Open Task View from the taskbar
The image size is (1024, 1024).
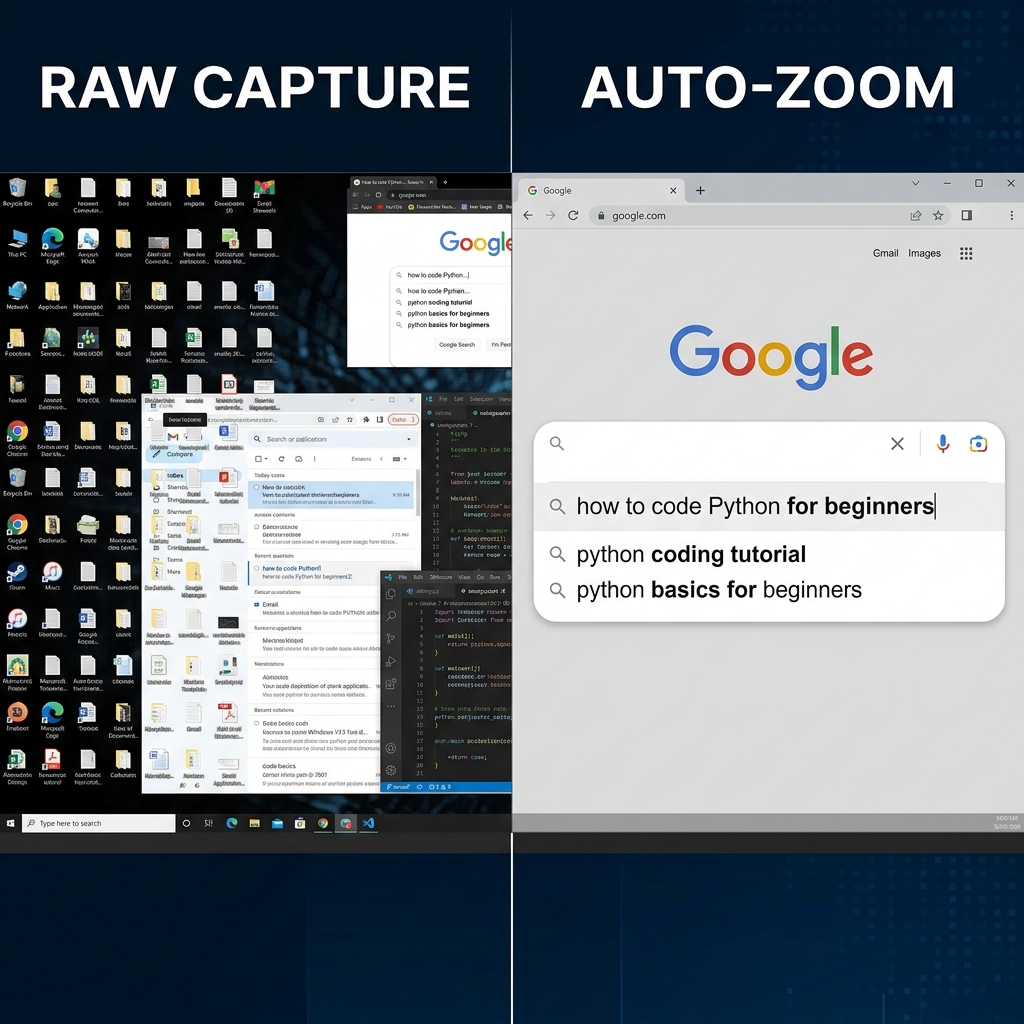coord(209,824)
